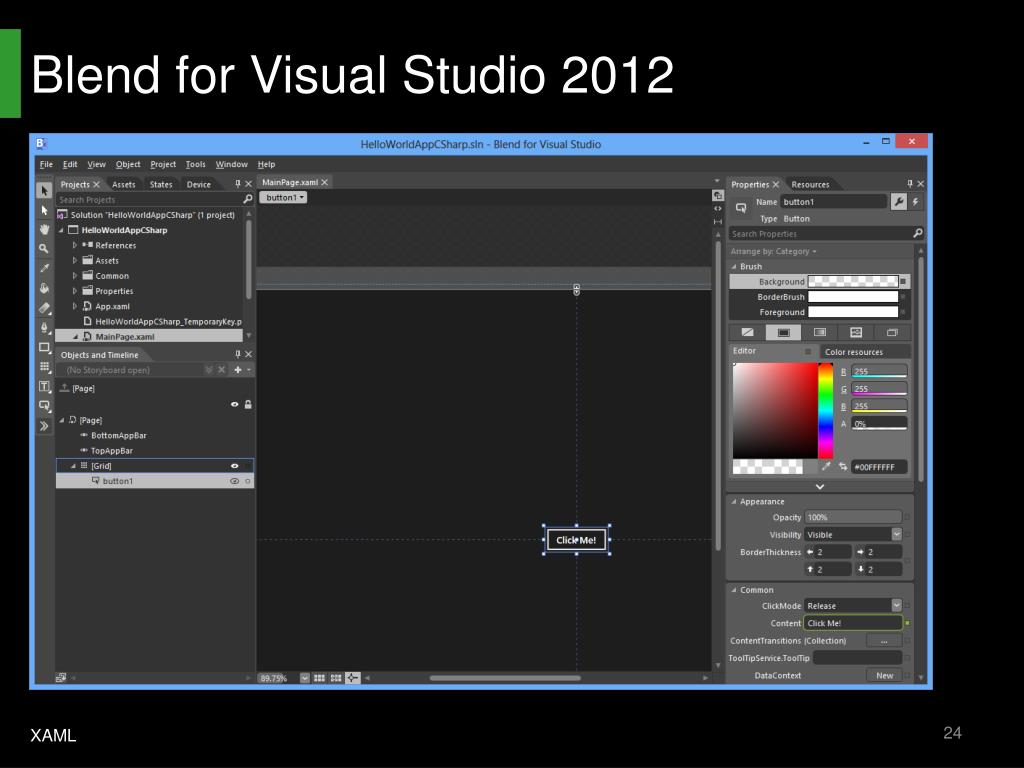Switch to the Assets tab

(x=123, y=184)
